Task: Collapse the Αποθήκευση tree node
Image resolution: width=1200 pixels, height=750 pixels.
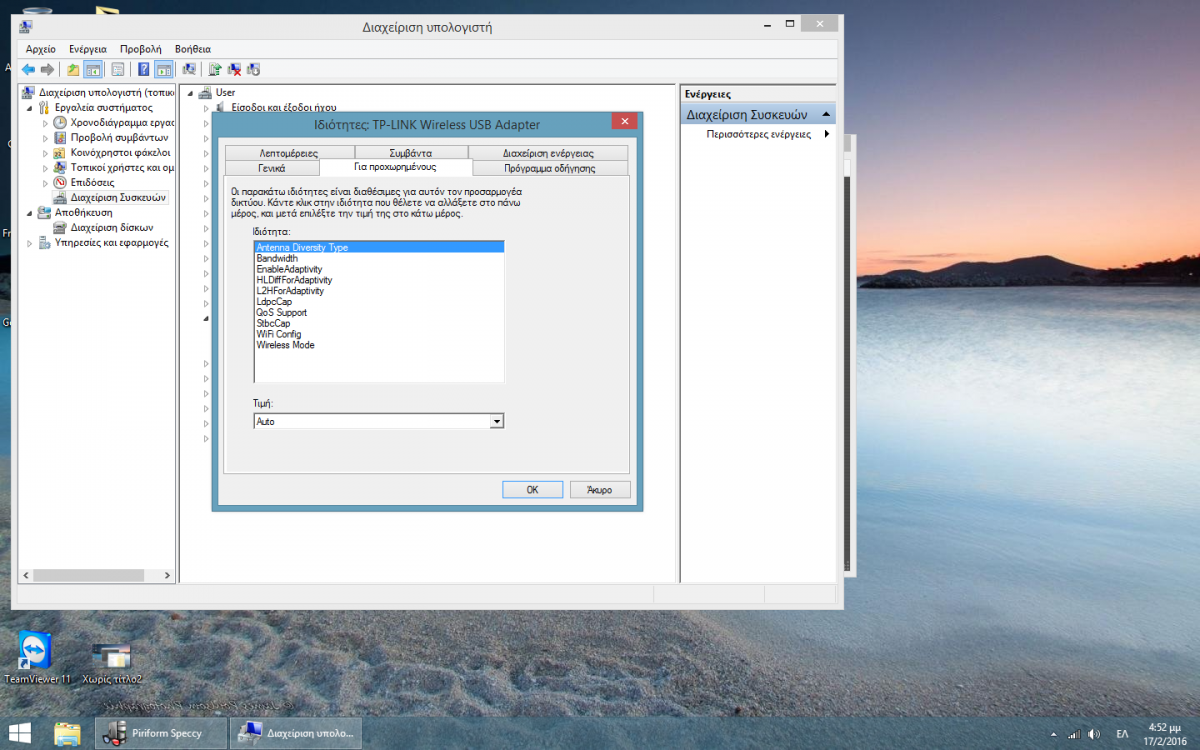Action: click(29, 213)
